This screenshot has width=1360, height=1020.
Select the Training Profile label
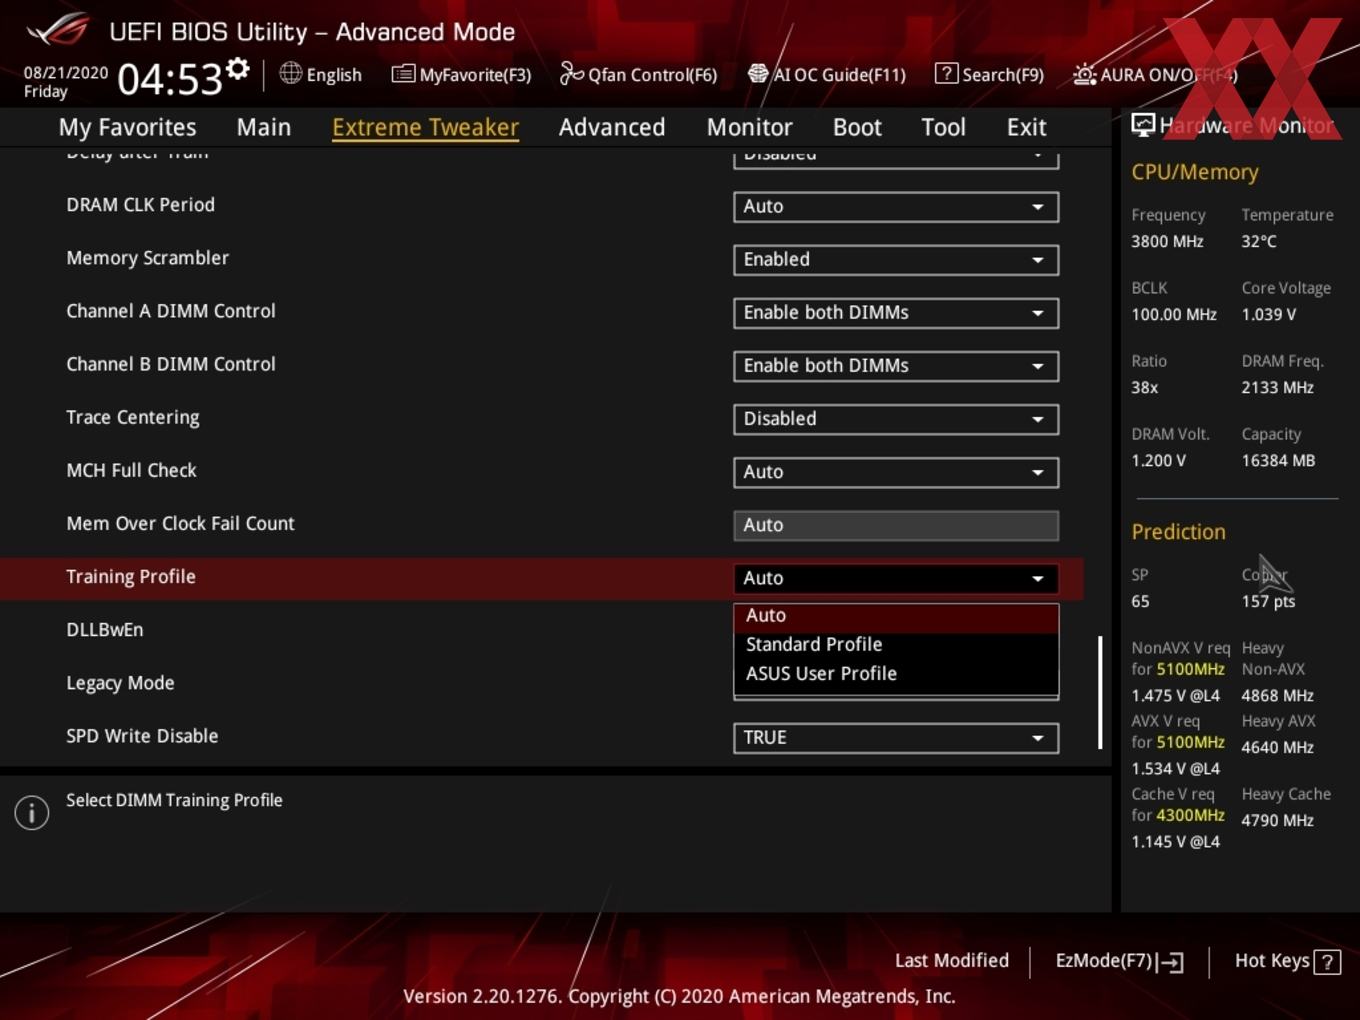(x=131, y=577)
